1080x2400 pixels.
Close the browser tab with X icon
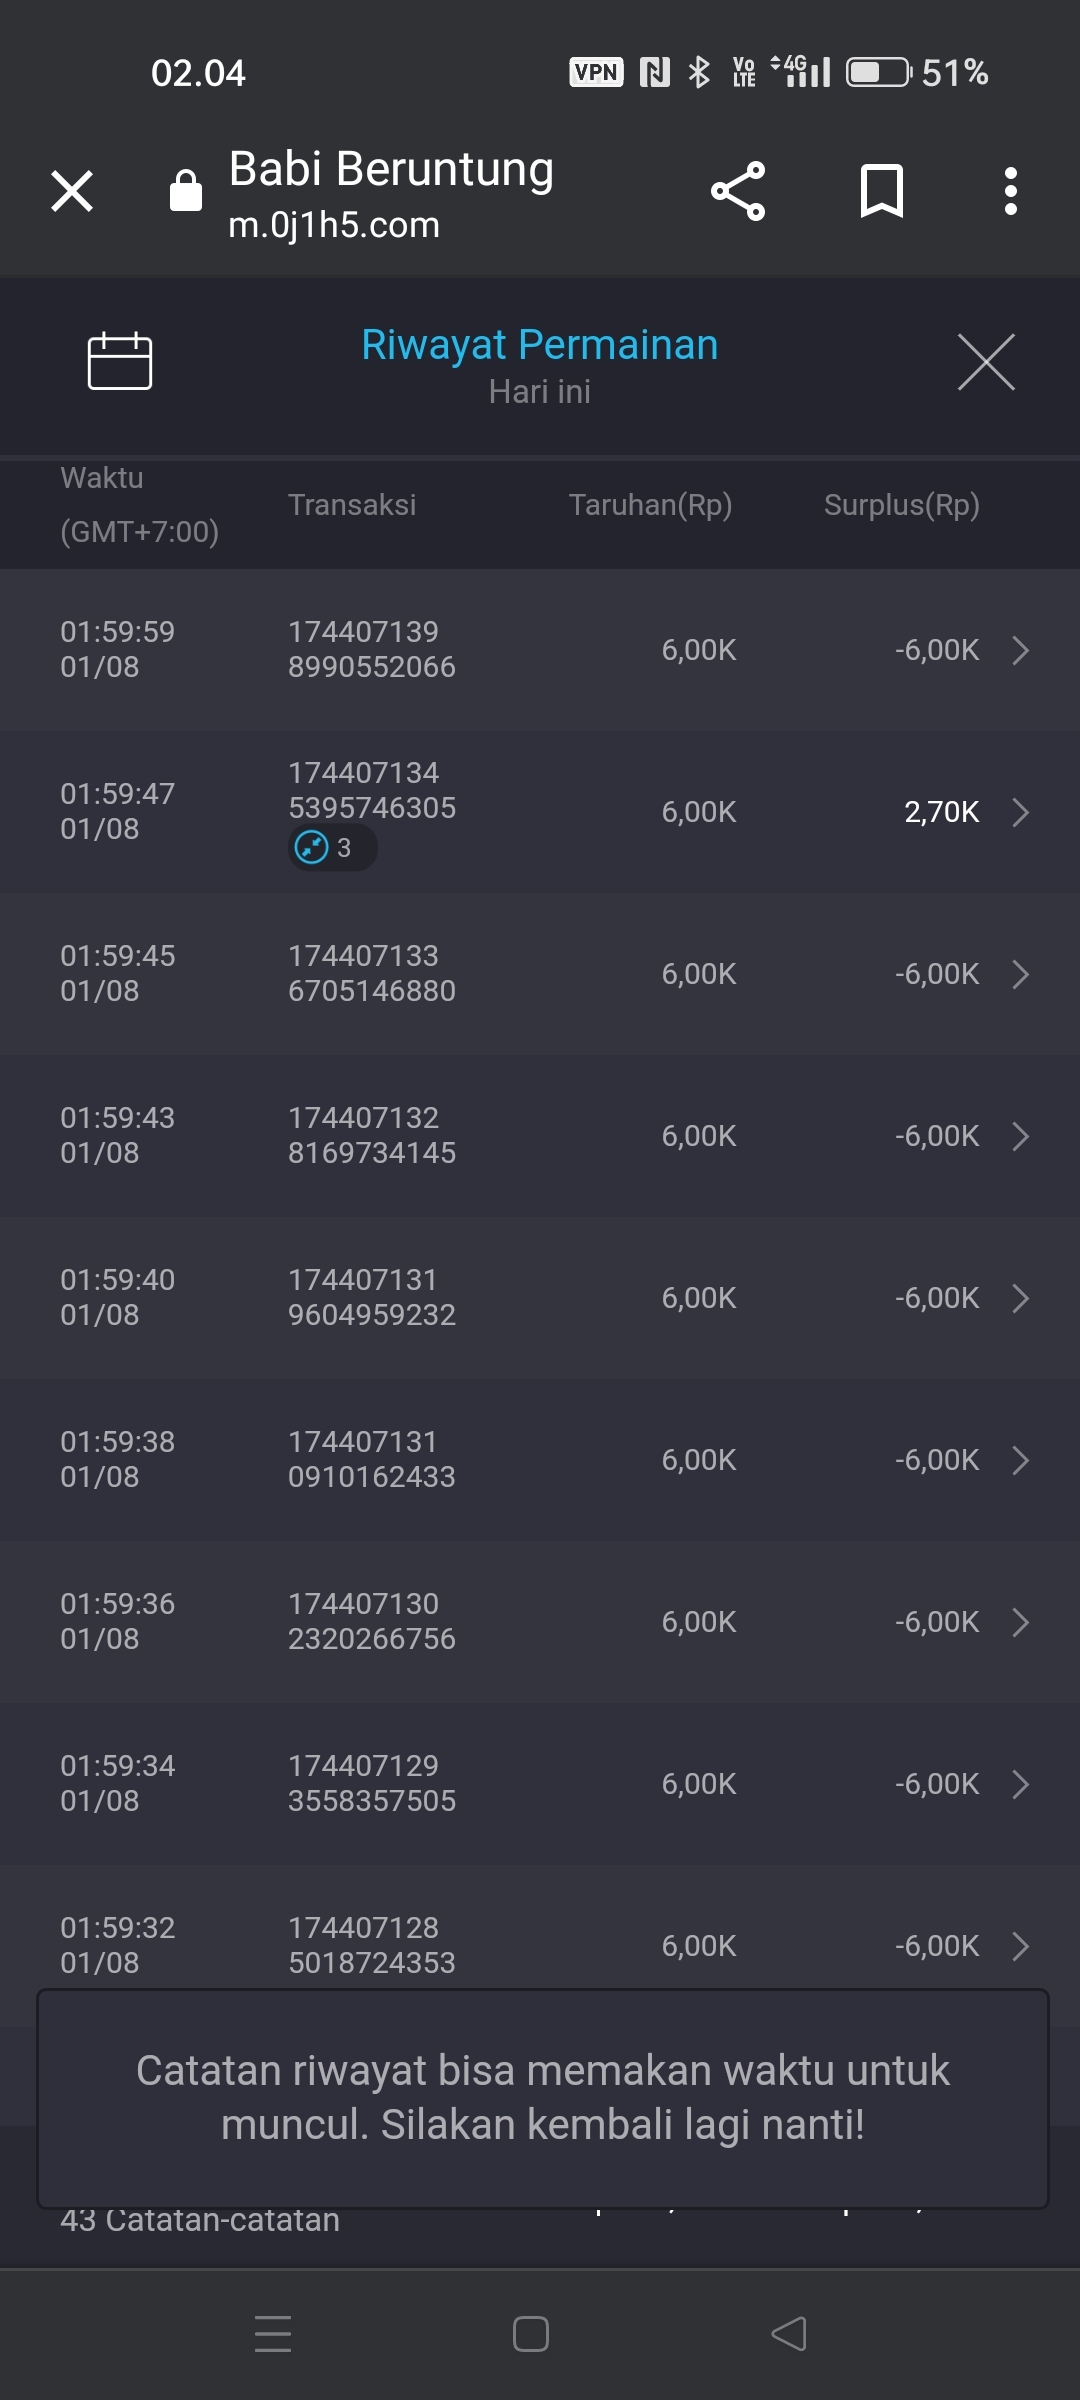coord(72,191)
